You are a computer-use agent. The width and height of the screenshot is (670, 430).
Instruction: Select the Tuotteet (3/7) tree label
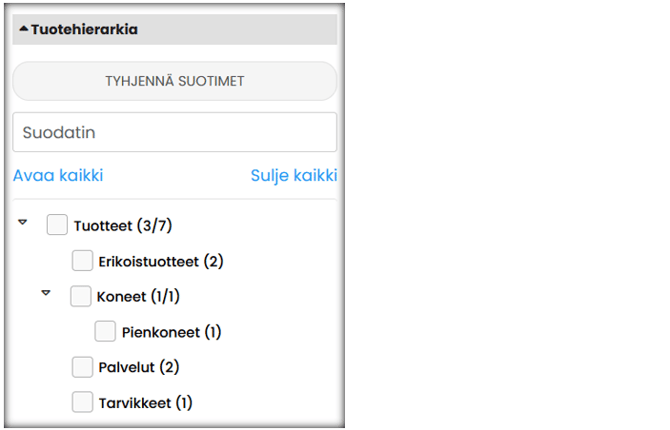(123, 226)
